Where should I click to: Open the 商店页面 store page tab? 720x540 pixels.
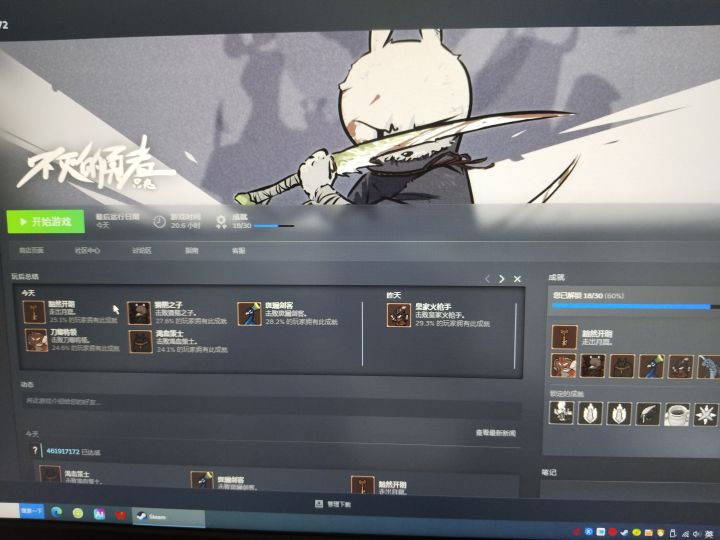pos(31,250)
